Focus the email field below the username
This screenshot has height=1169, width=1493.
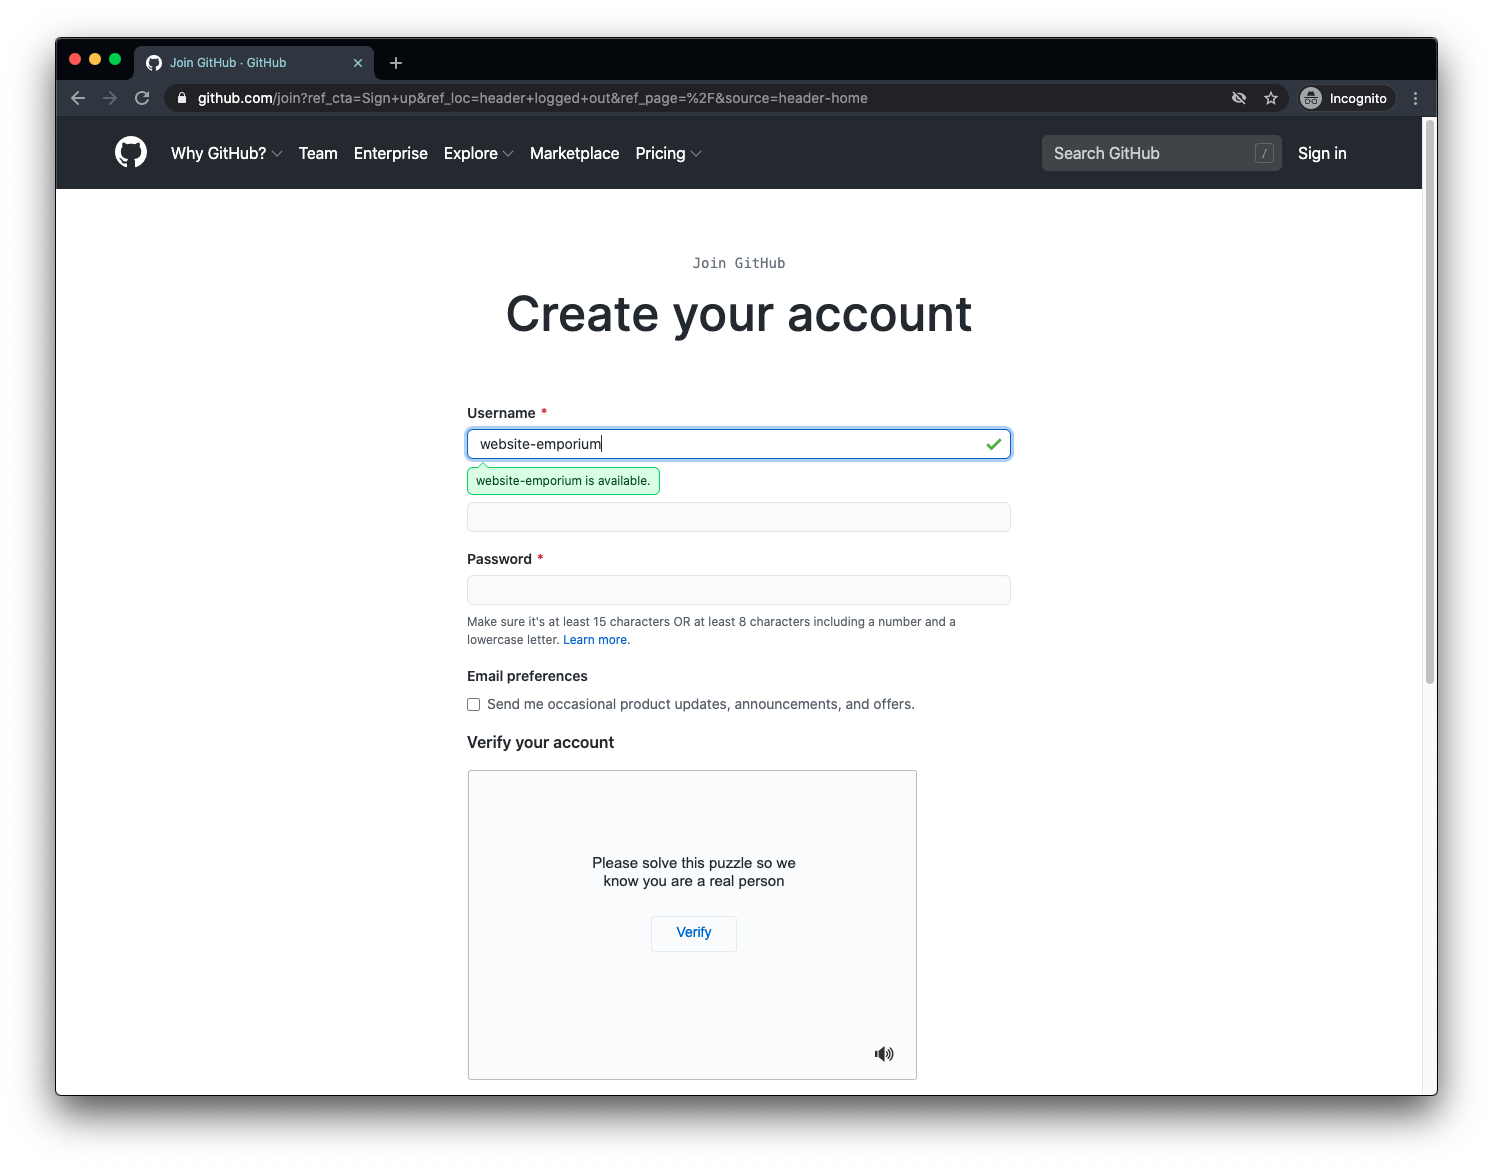[739, 517]
